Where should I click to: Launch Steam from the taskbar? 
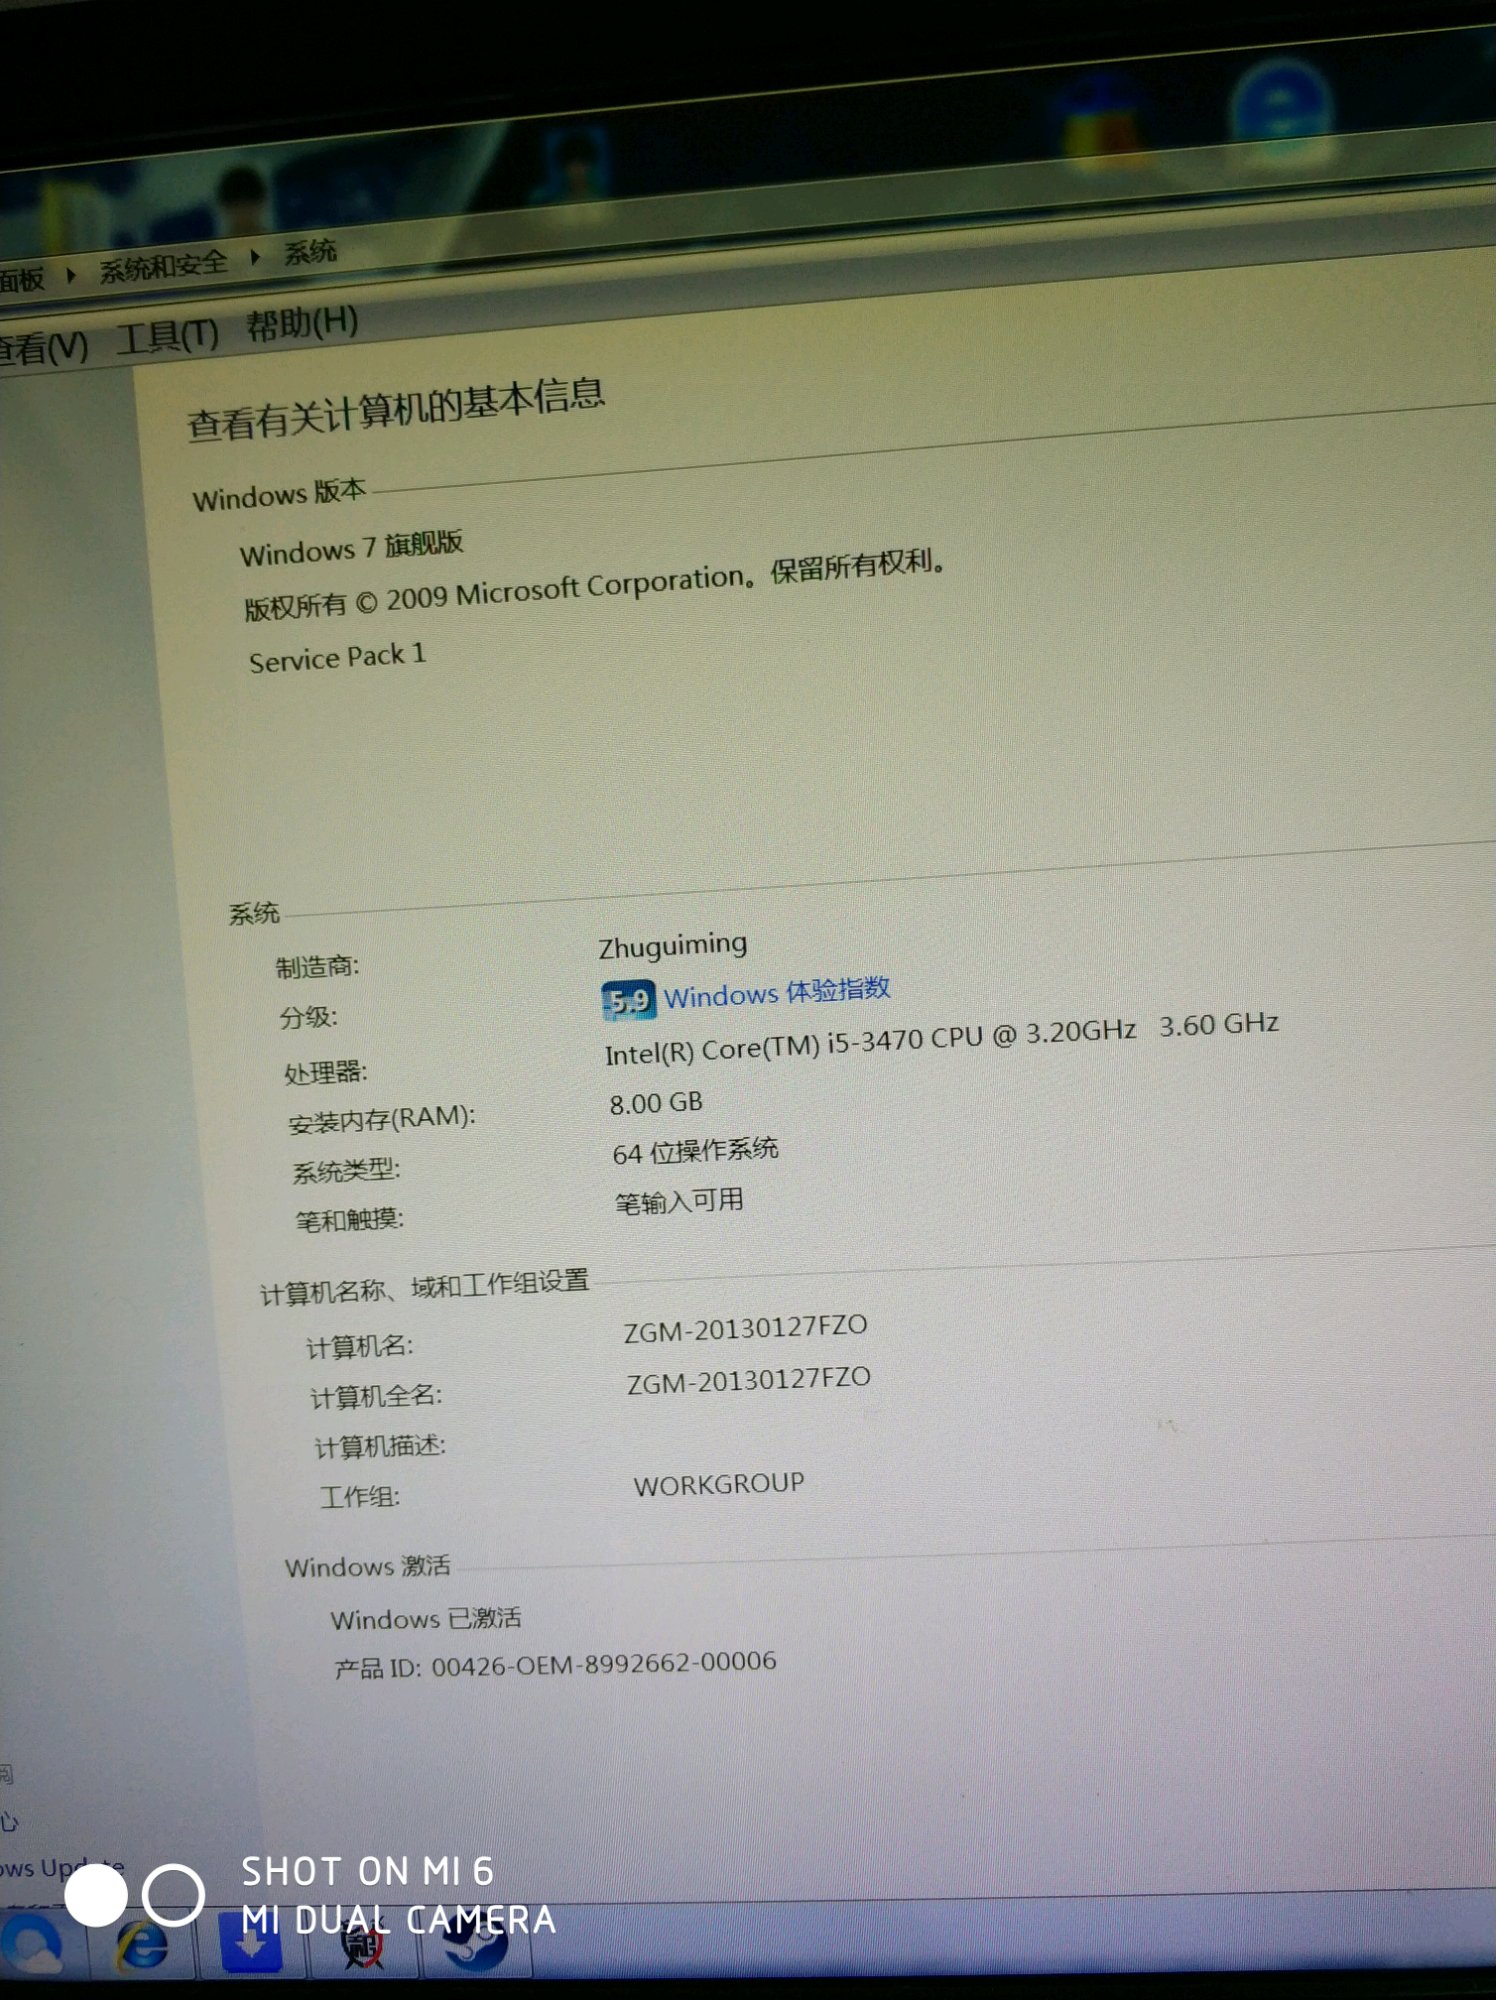[476, 1940]
